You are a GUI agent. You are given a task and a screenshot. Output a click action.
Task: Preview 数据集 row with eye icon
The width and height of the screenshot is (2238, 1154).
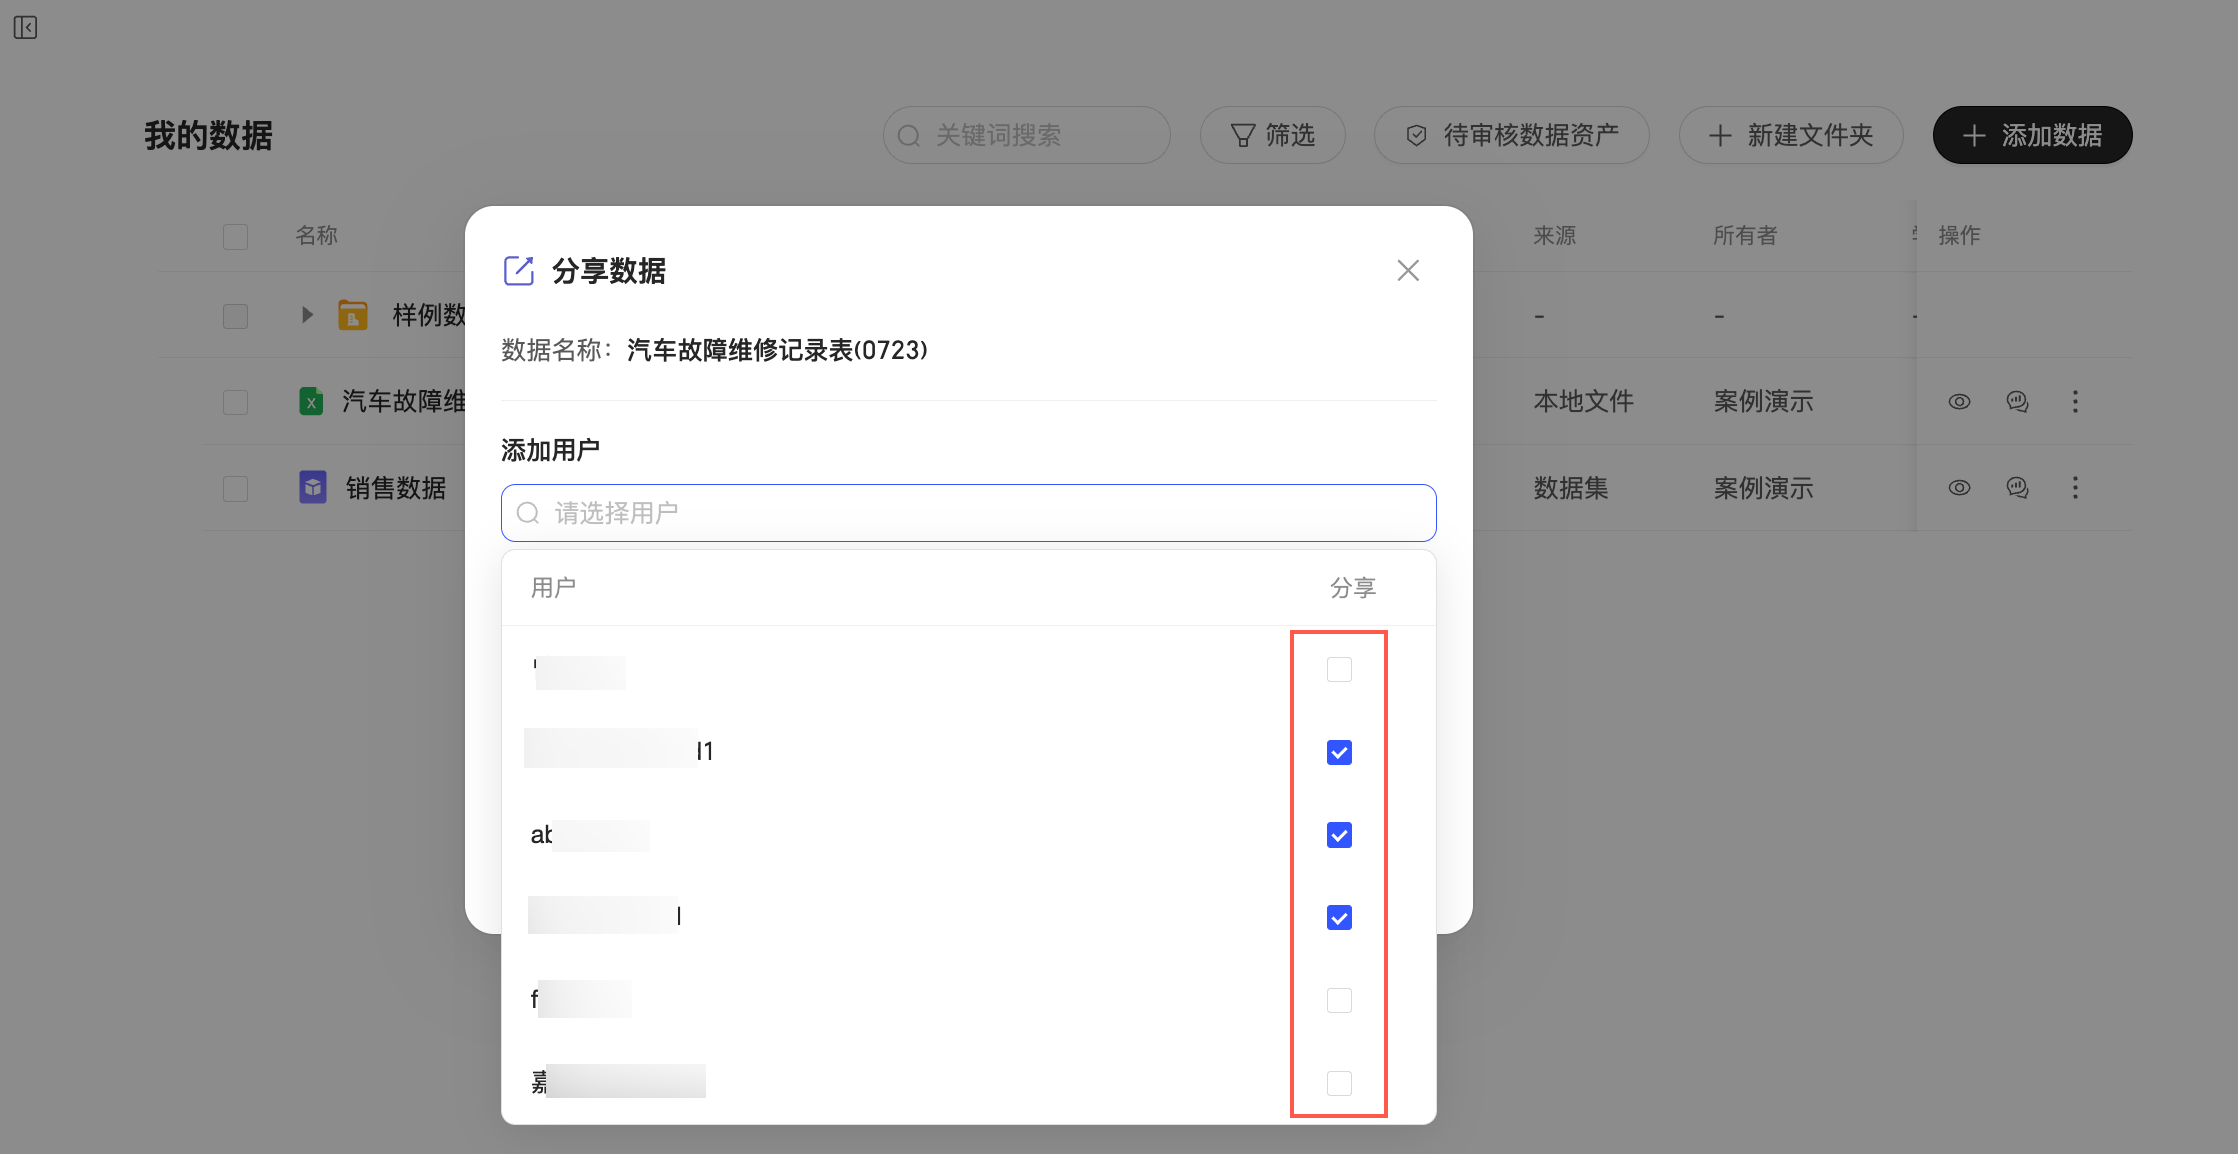(x=1959, y=487)
